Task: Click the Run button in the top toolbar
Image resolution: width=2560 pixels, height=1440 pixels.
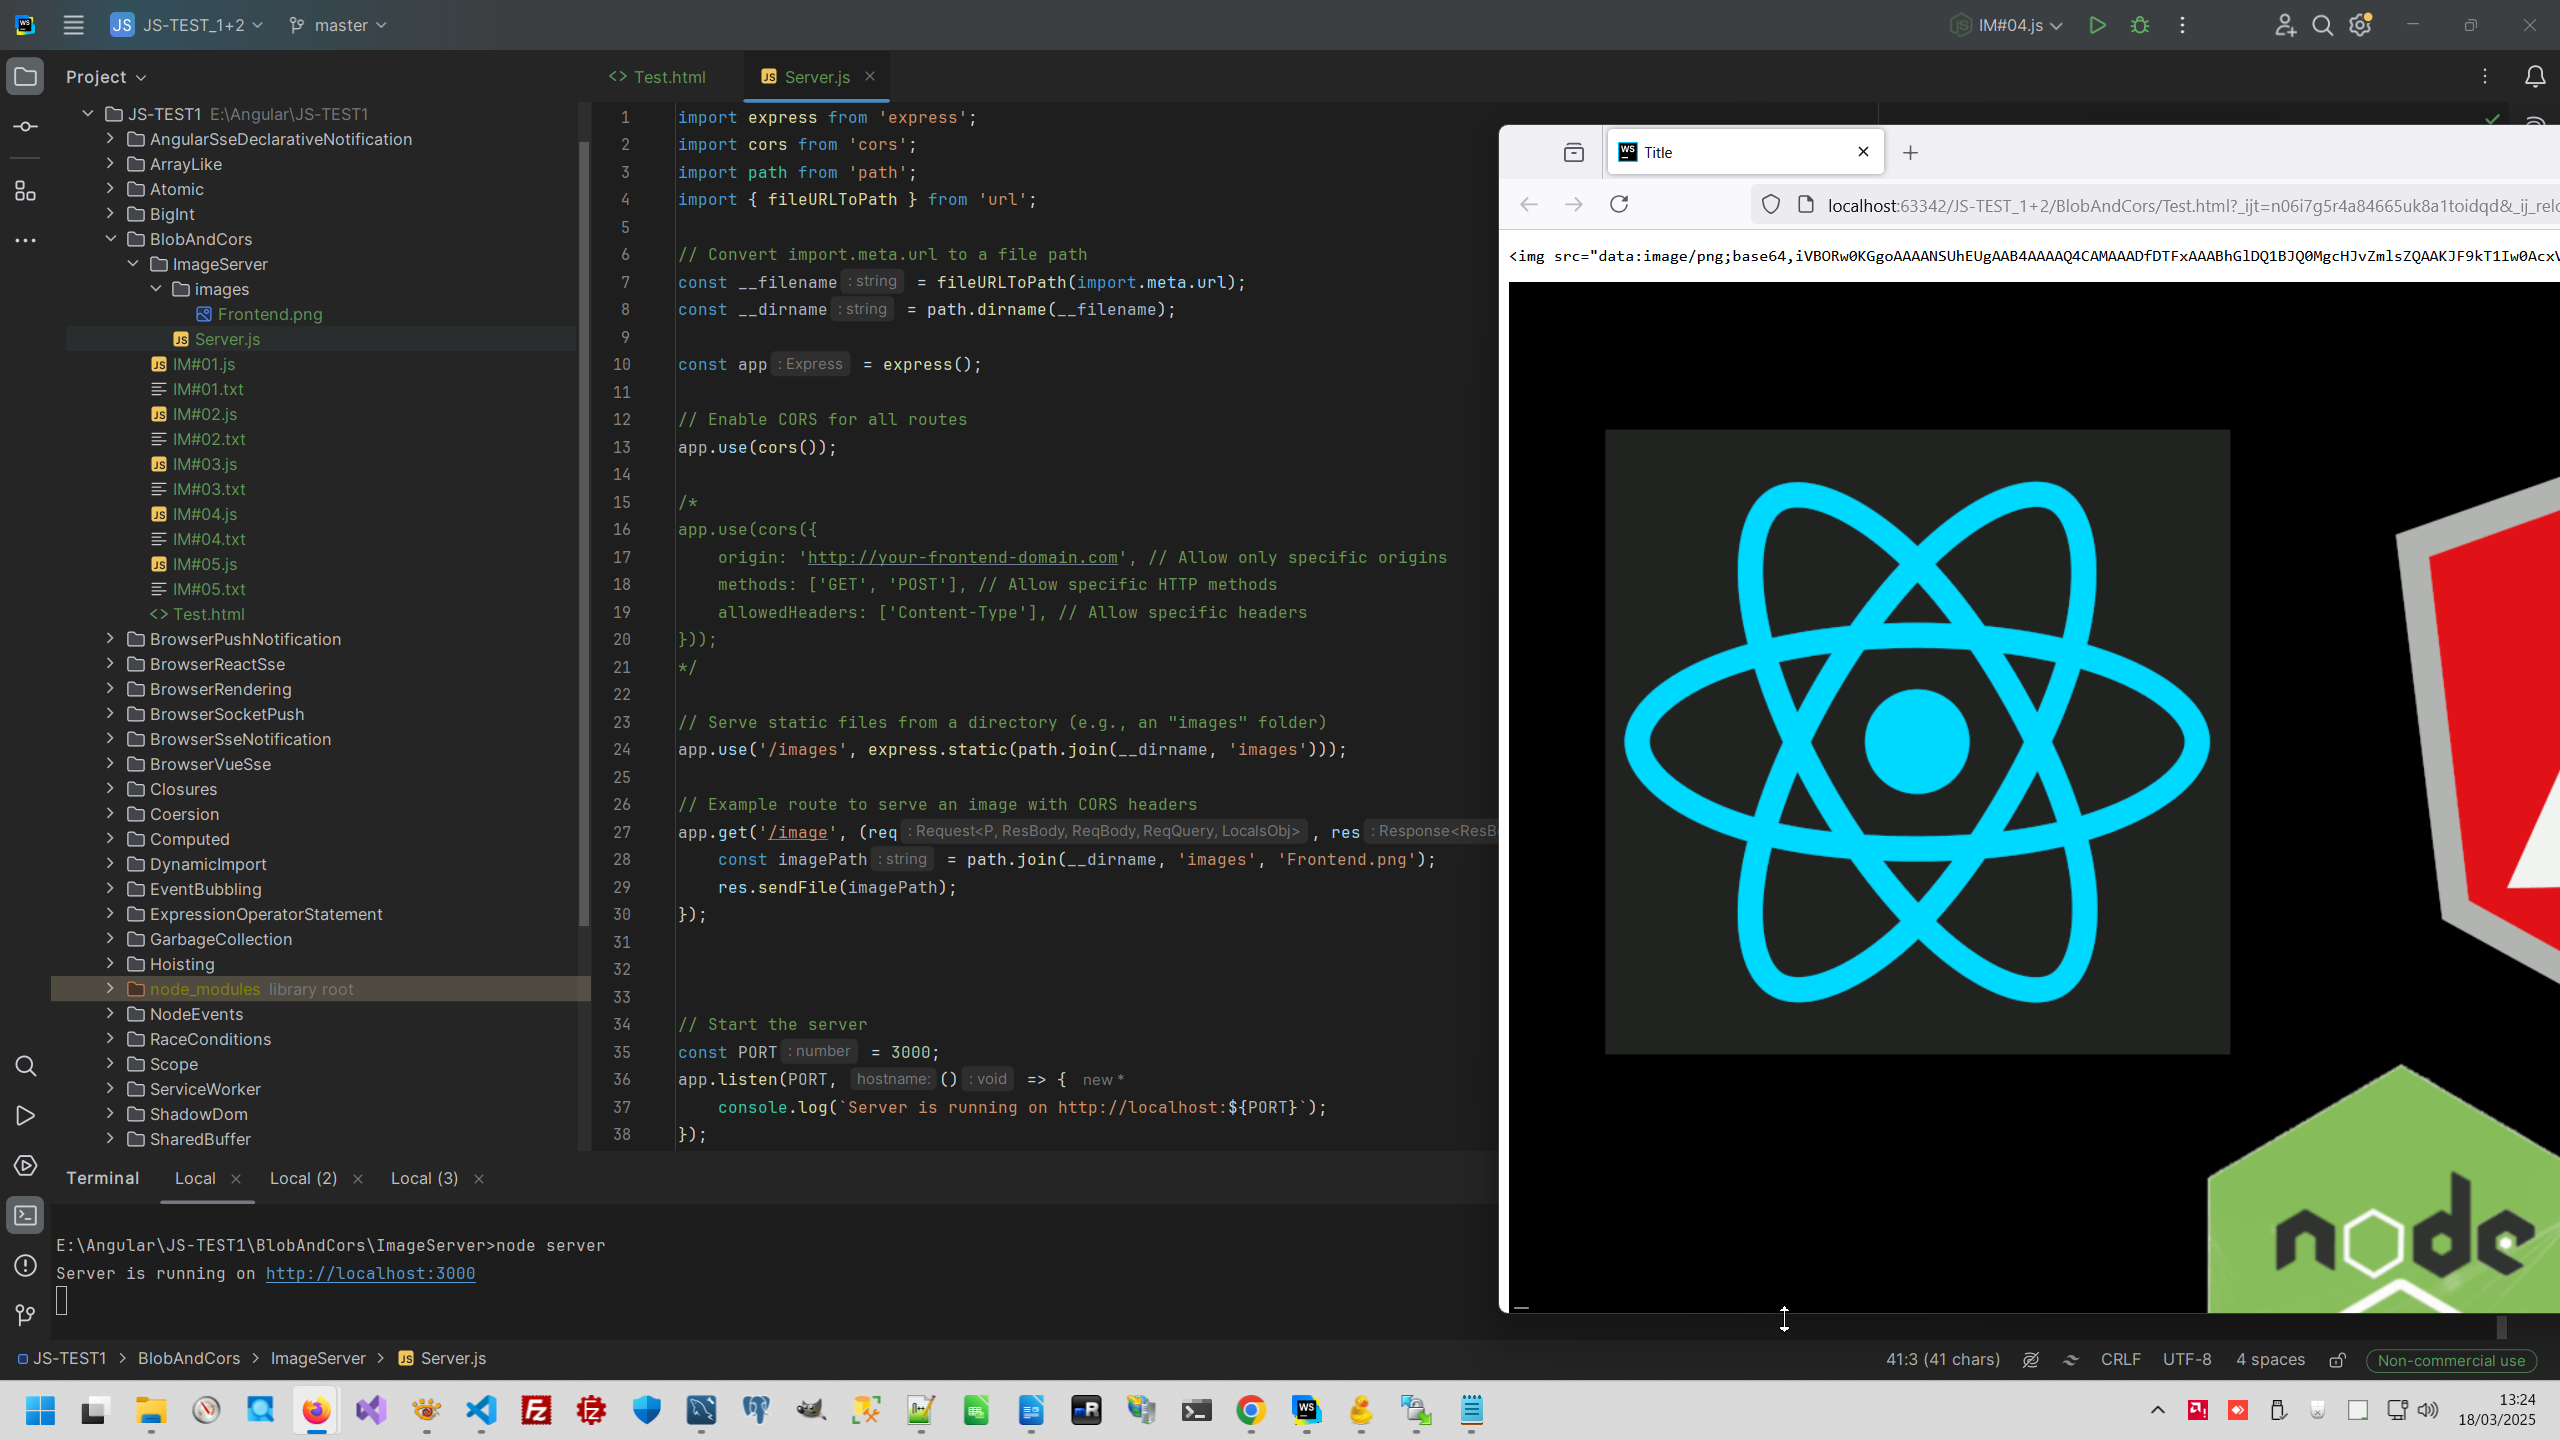Action: 2097,25
